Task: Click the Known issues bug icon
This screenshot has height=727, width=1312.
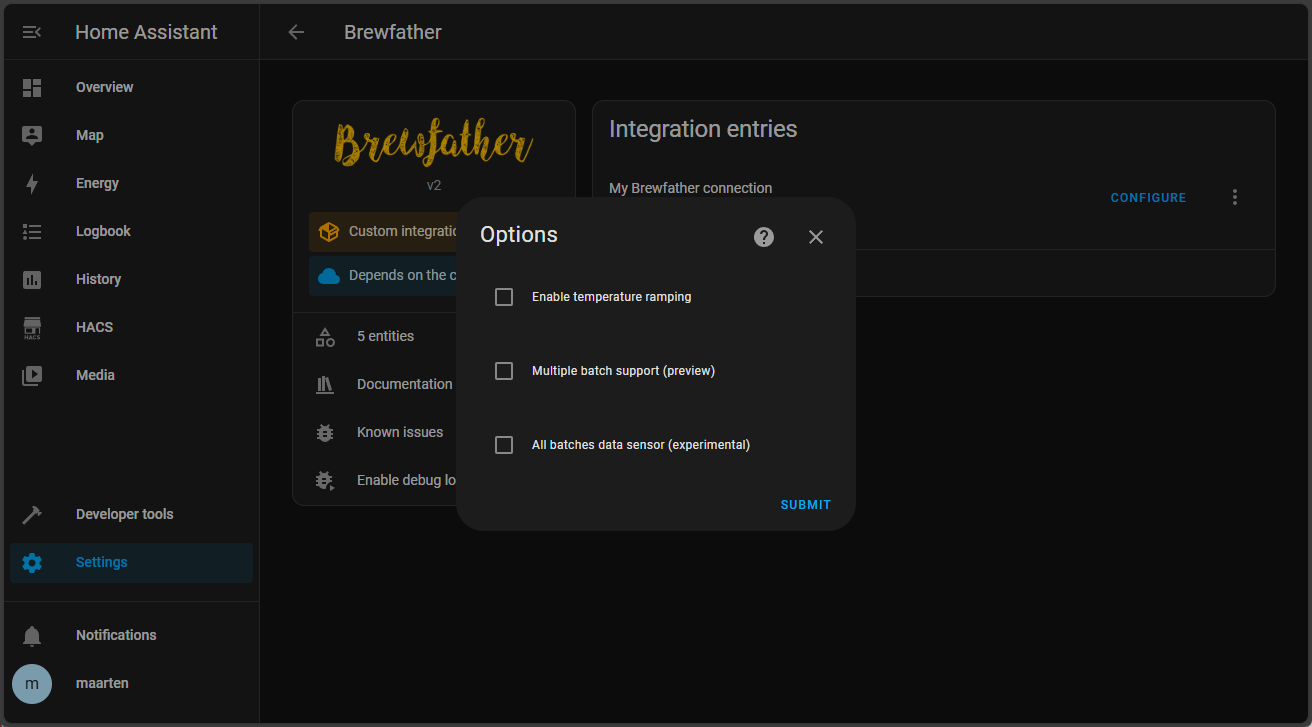Action: [325, 432]
